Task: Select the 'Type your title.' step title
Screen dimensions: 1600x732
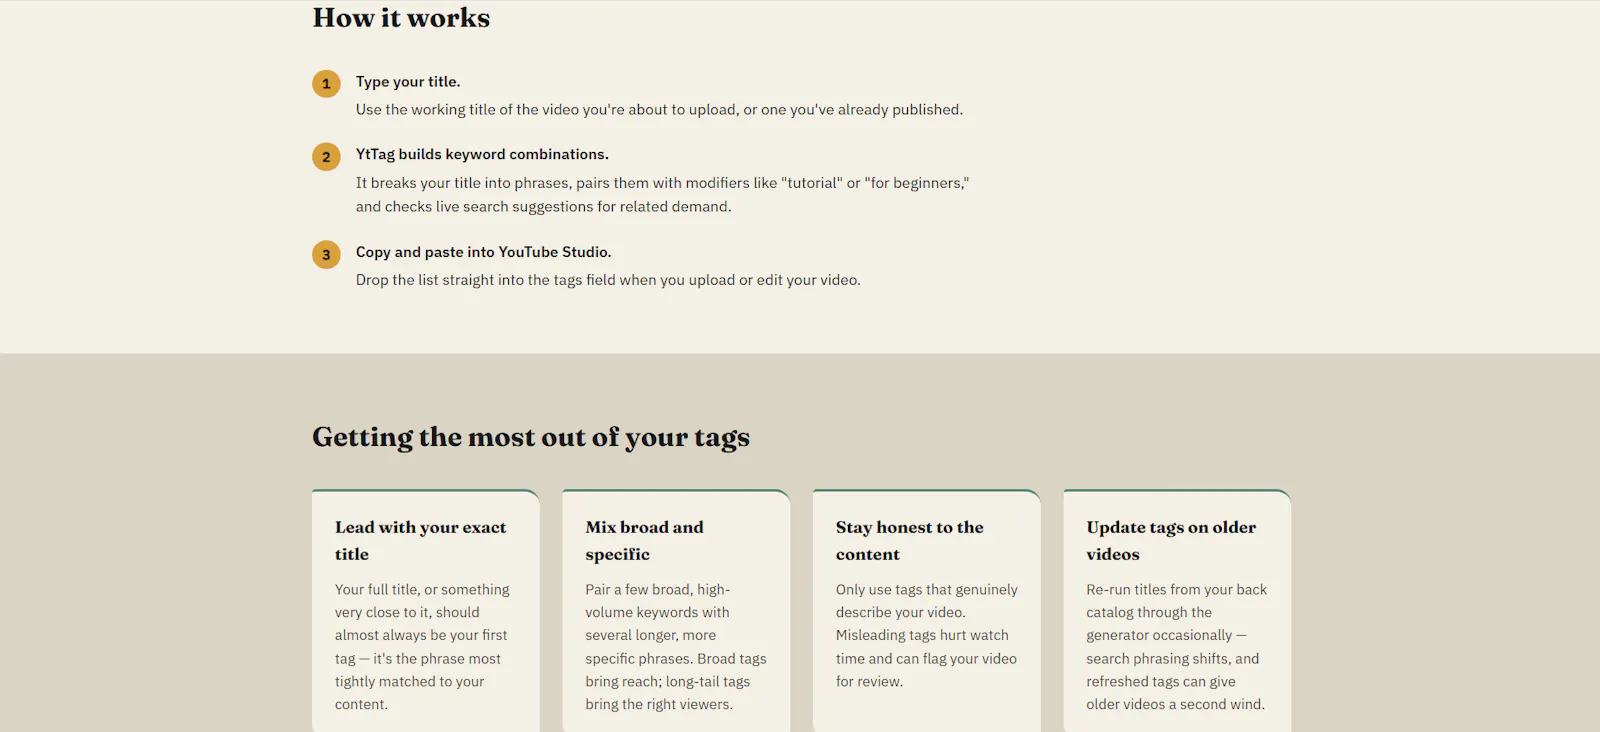Action: 408,82
